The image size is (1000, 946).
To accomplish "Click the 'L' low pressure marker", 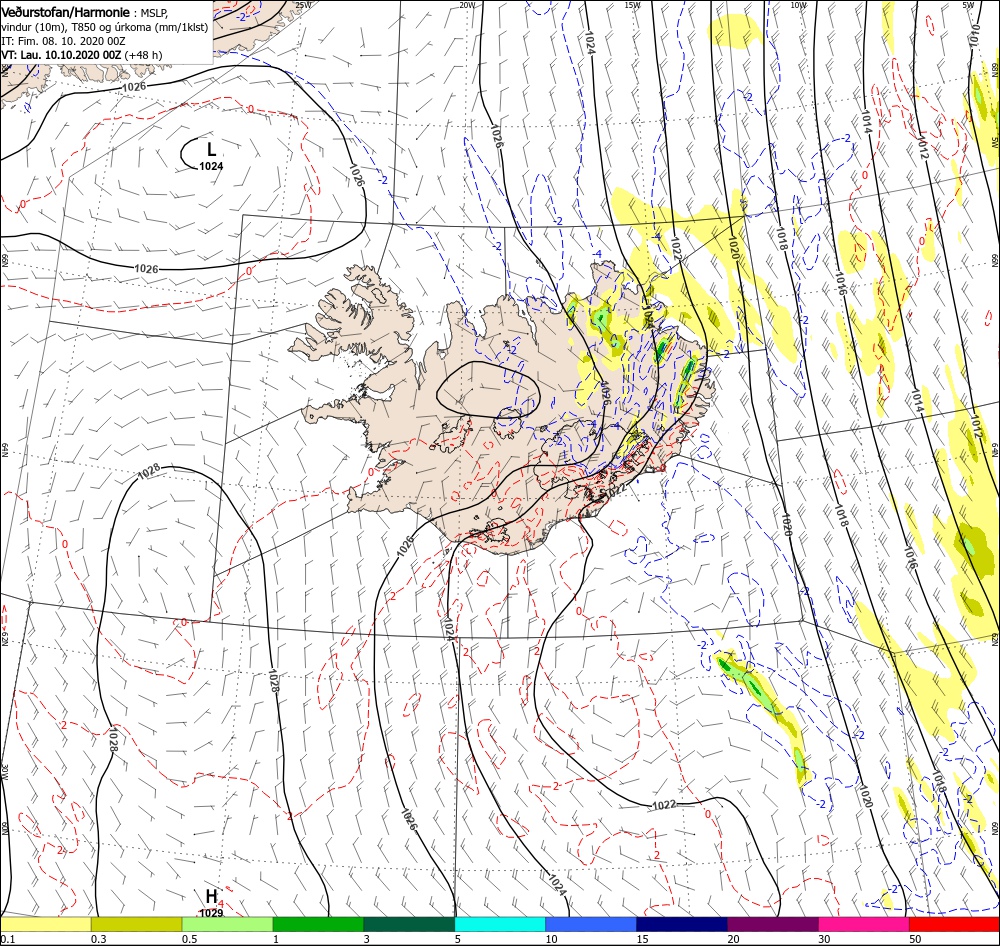I will [212, 149].
